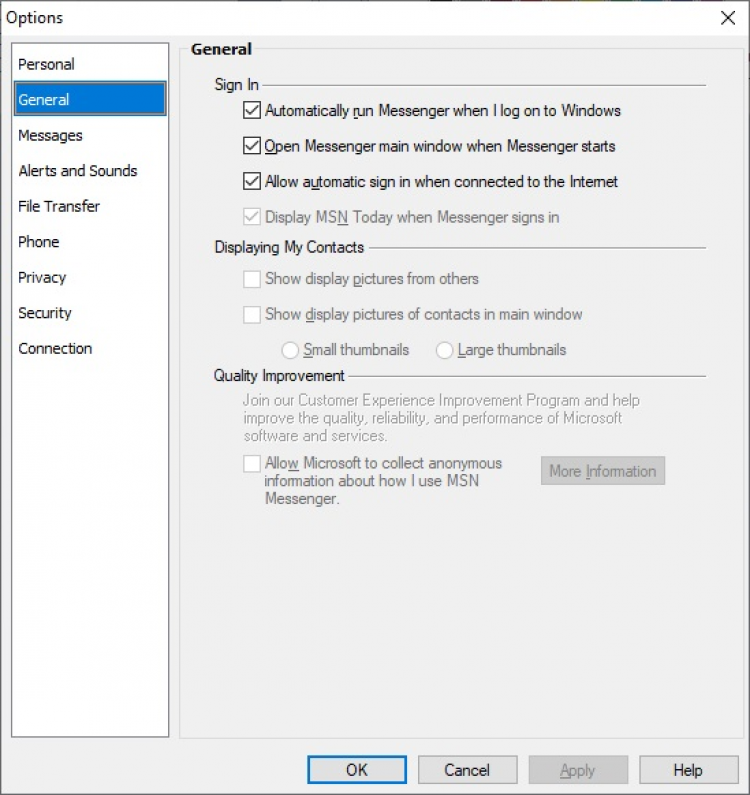Open Alerts and Sounds settings

pos(90,171)
